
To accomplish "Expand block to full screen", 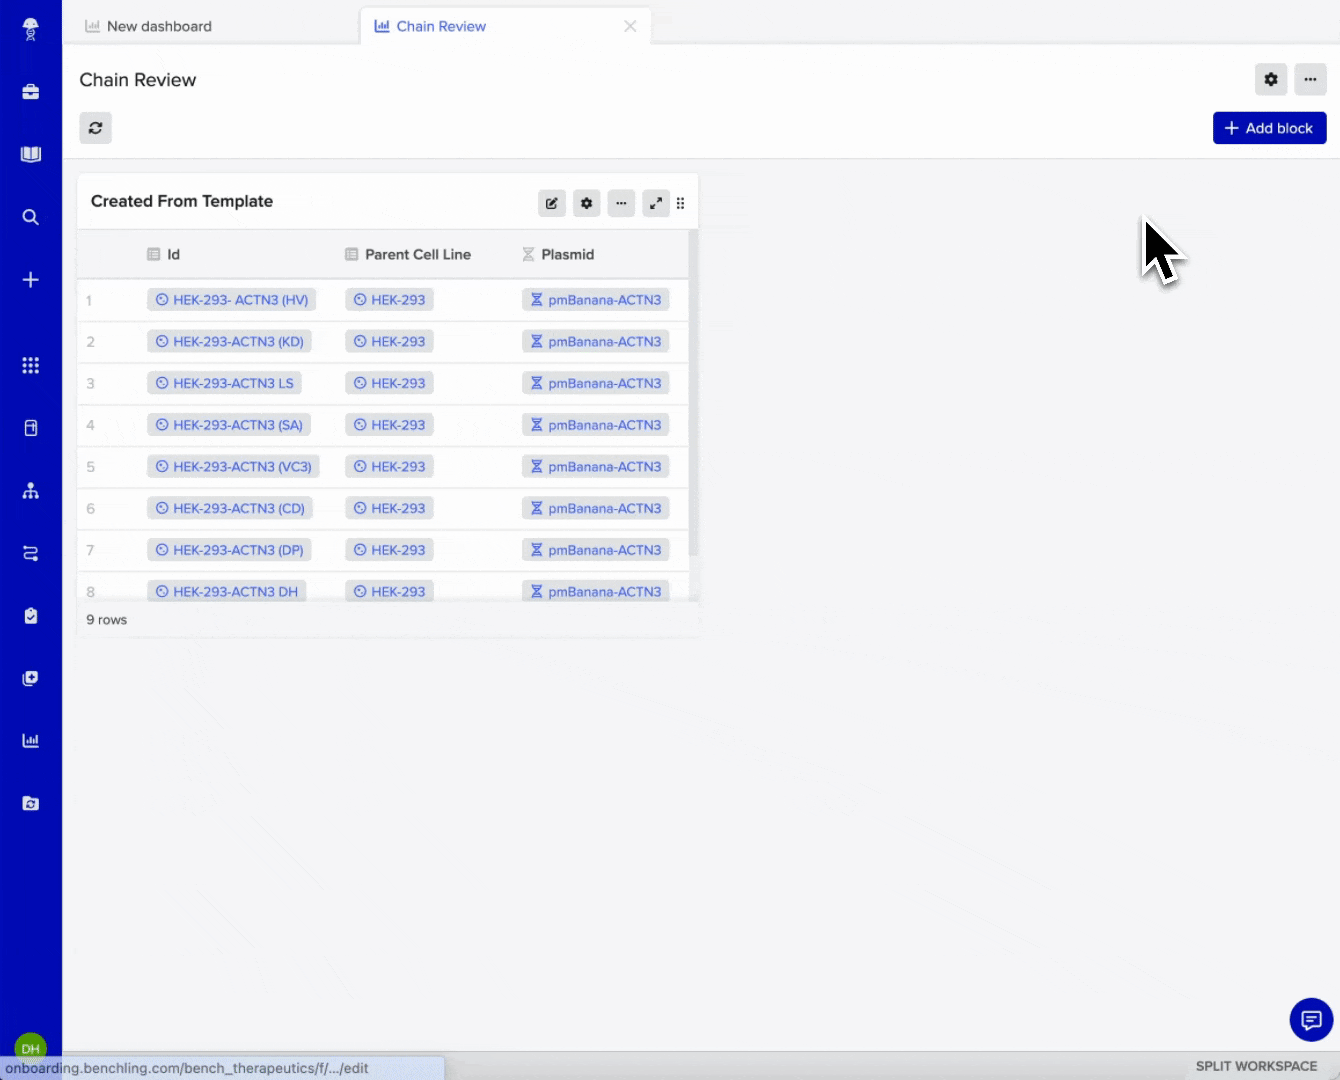I will pos(655,203).
